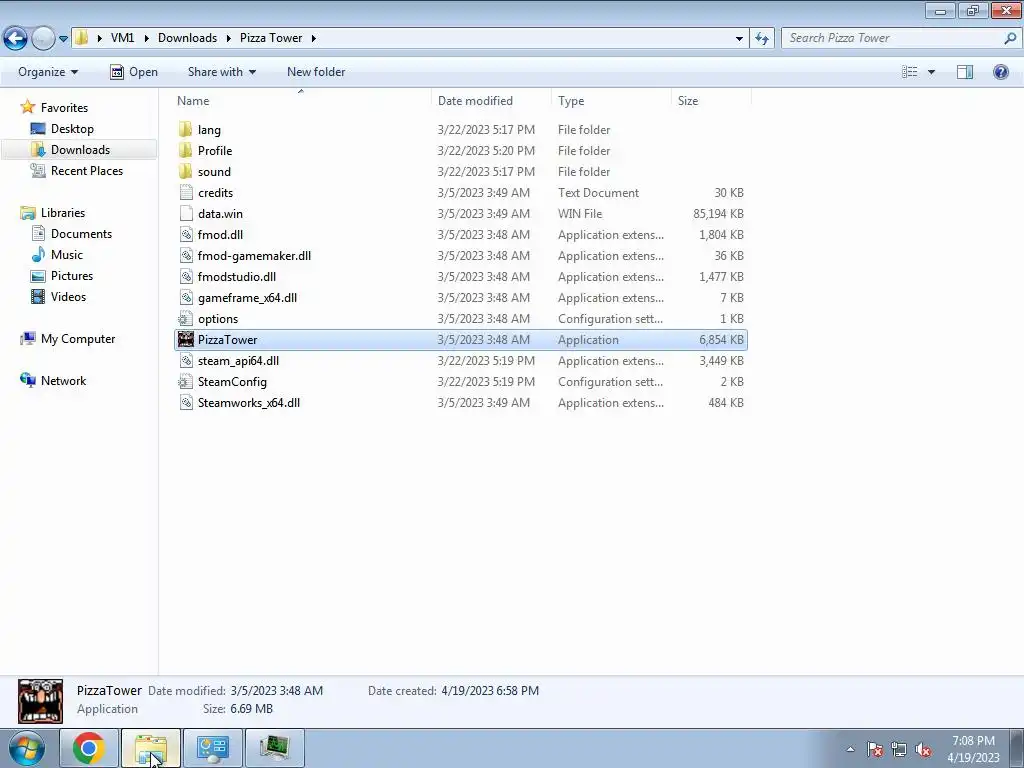This screenshot has height=768, width=1024.
Task: Open the address bar history dropdown
Action: pyautogui.click(x=739, y=39)
